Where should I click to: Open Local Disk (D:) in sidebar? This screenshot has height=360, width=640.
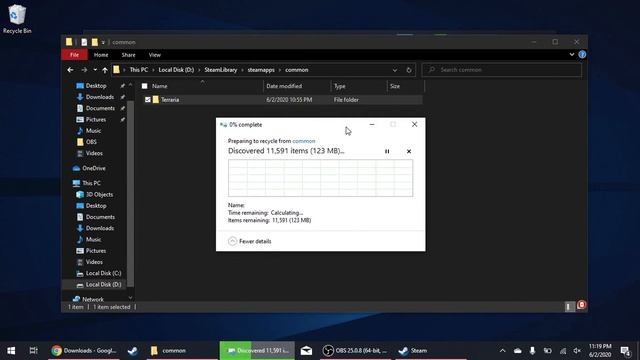click(x=103, y=284)
